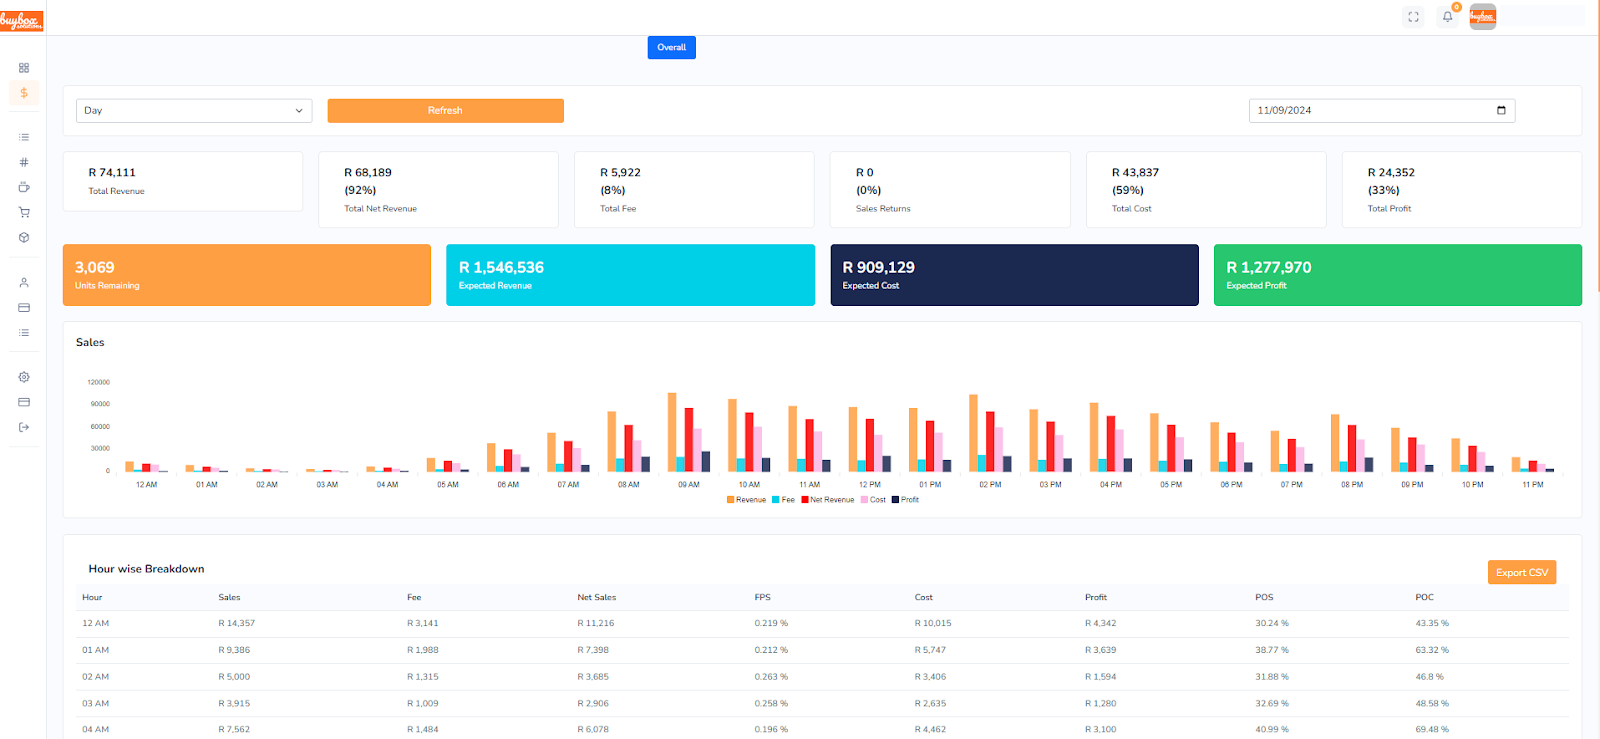
Task: Click the logout arrow sidebar icon
Action: 24,427
